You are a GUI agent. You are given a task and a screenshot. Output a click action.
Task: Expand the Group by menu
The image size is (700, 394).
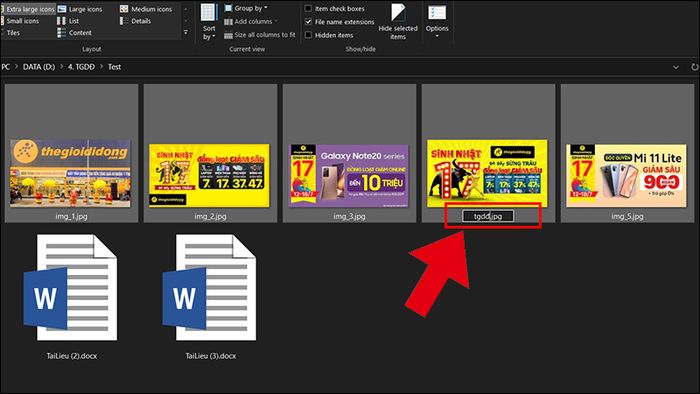(x=246, y=8)
